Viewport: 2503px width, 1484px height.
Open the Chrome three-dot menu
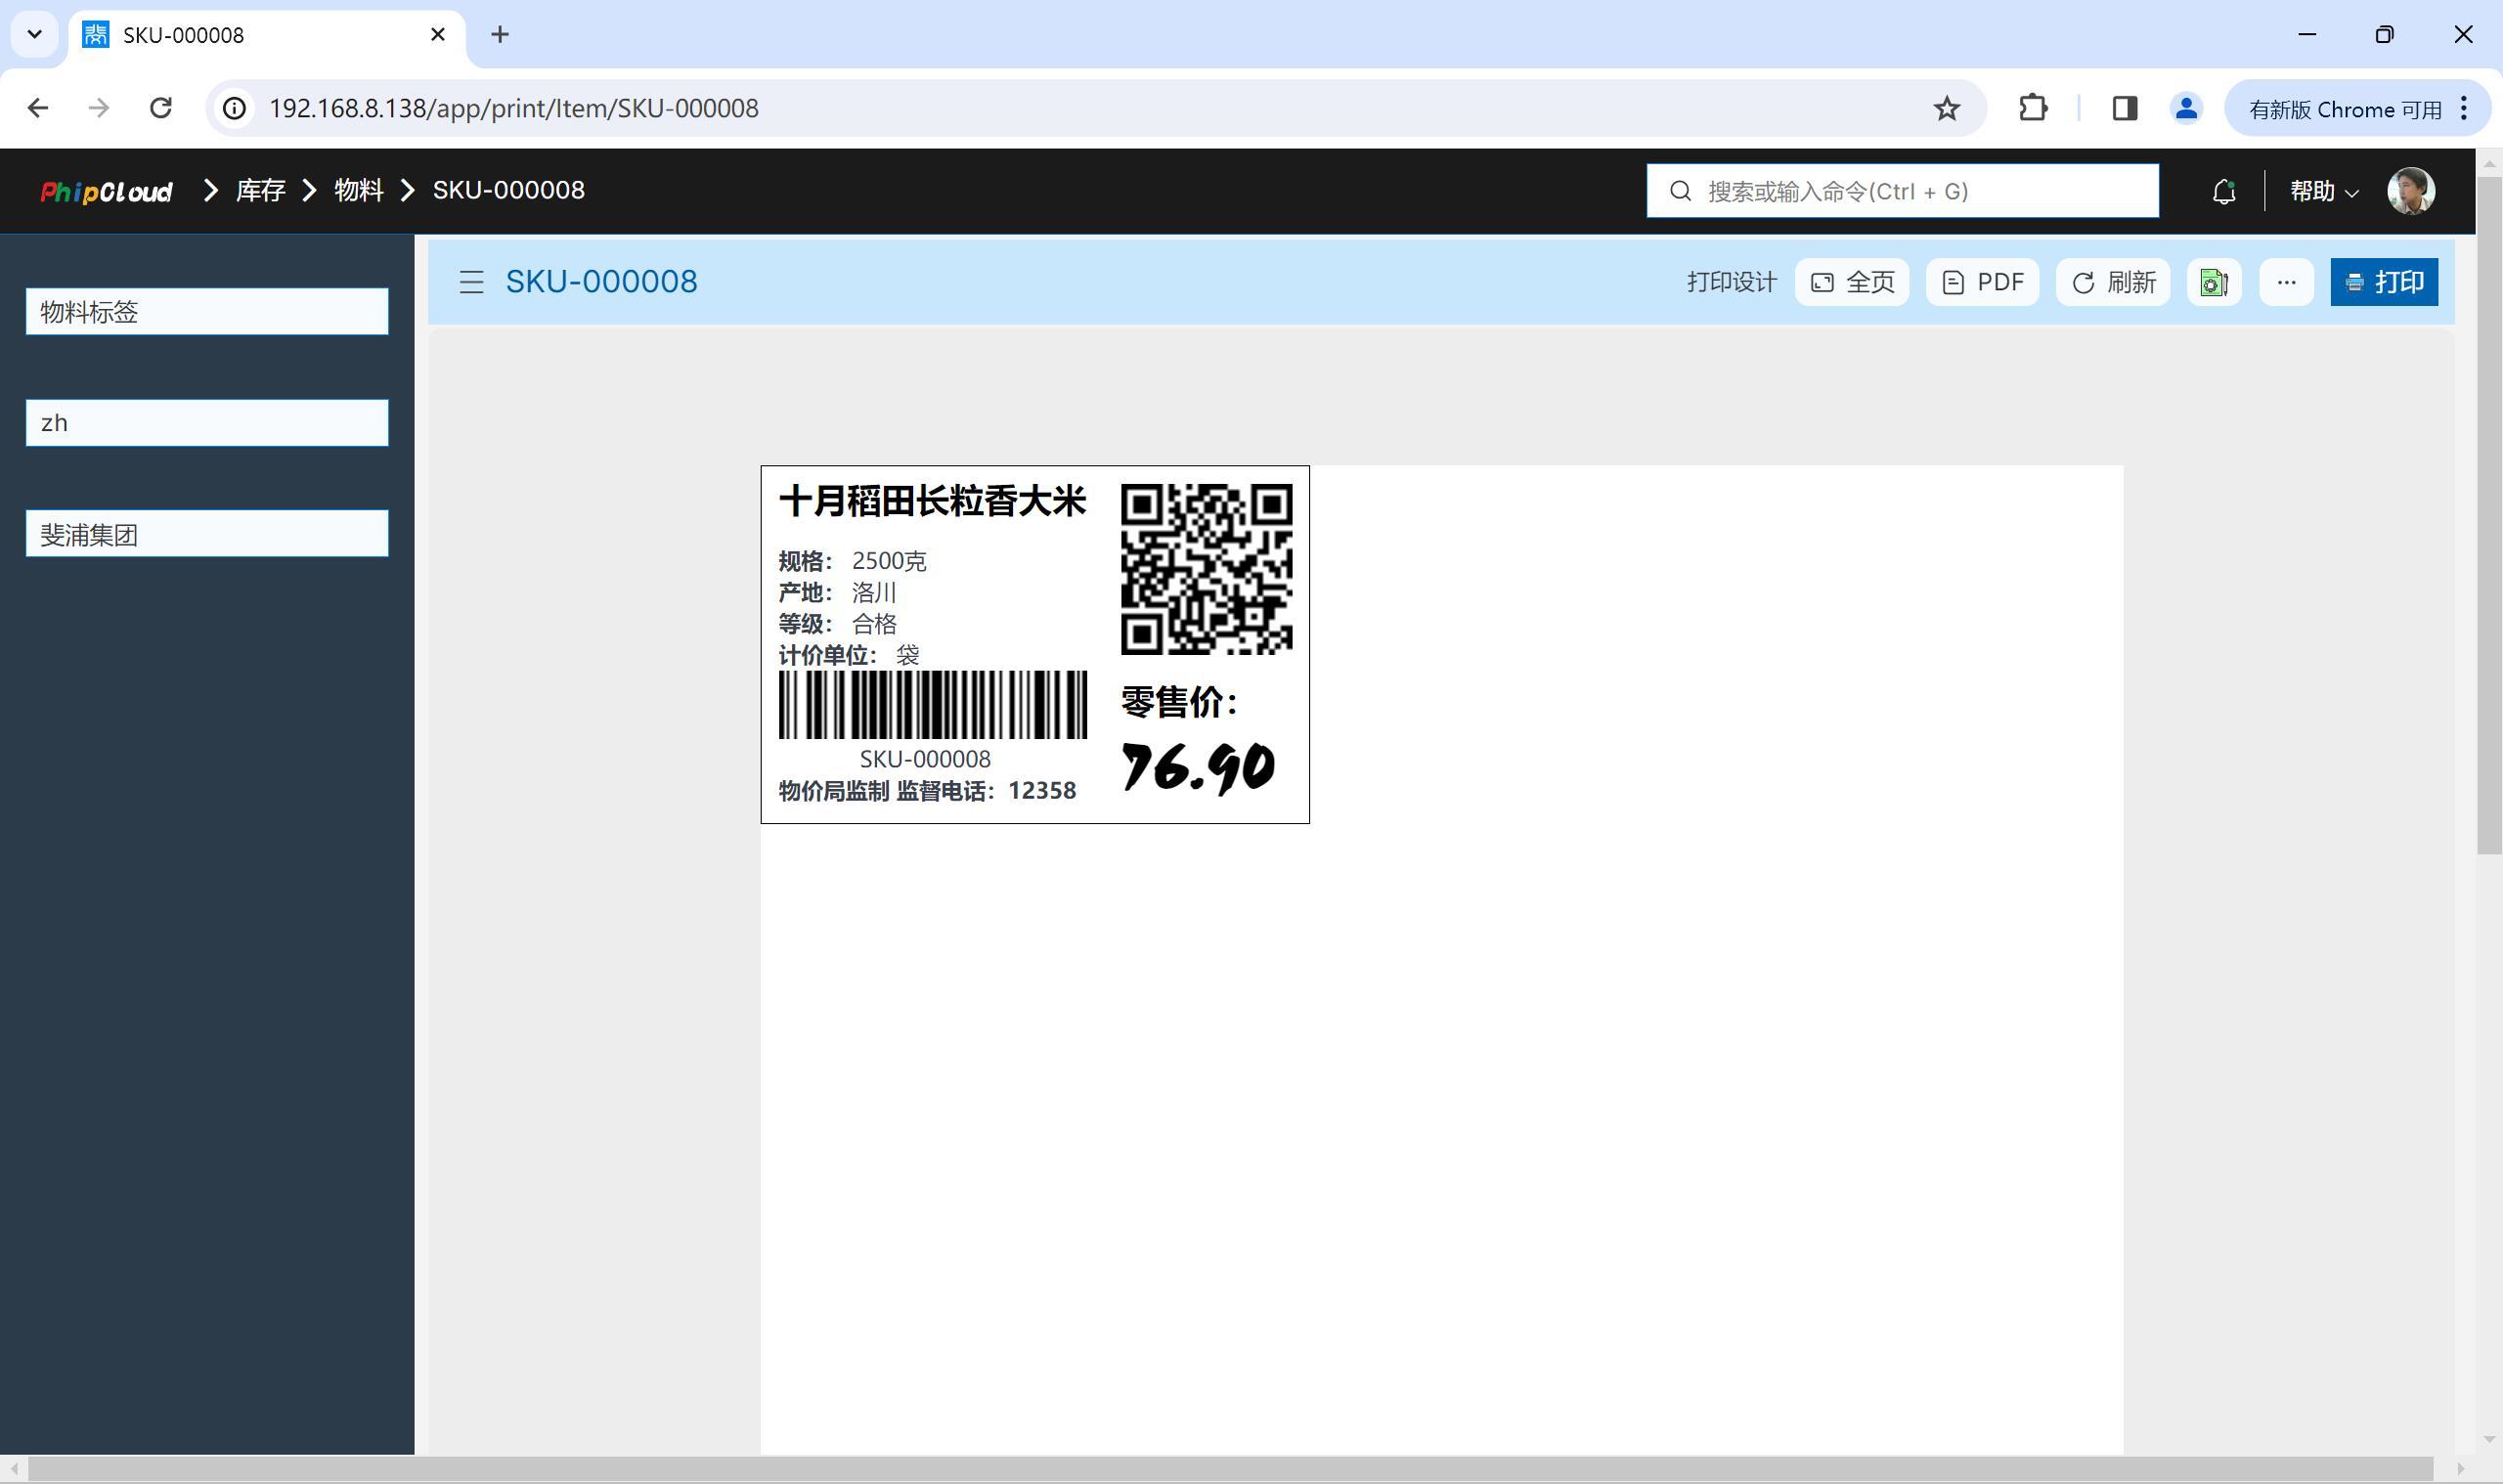pos(2465,108)
